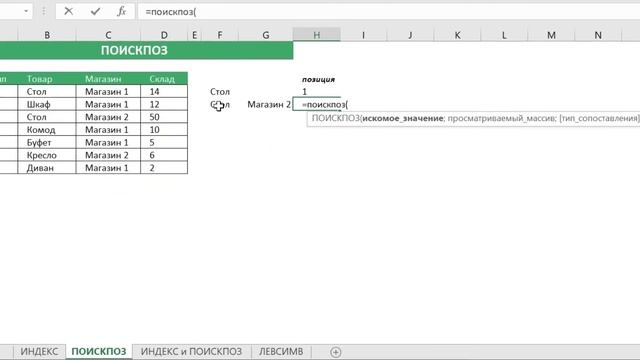
Task: Select column I header
Action: click(x=363, y=35)
